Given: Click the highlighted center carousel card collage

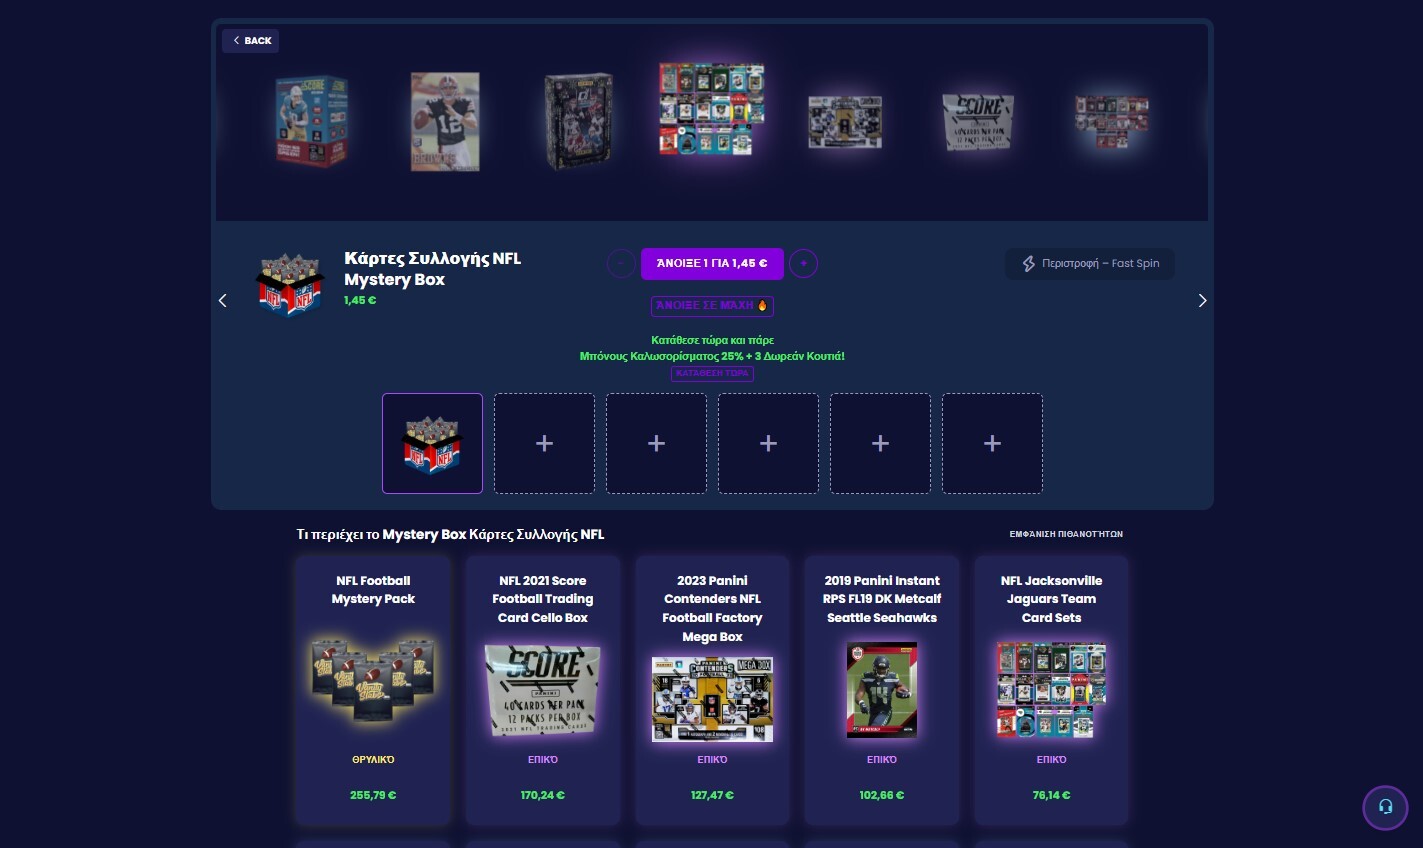Looking at the screenshot, I should coord(711,110).
